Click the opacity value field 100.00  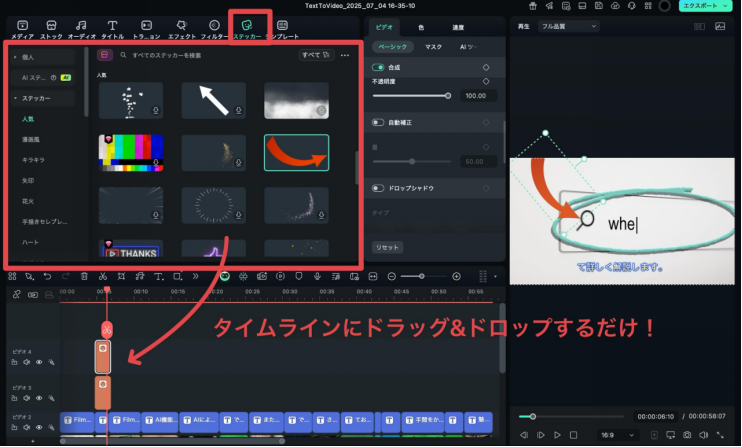pos(476,96)
